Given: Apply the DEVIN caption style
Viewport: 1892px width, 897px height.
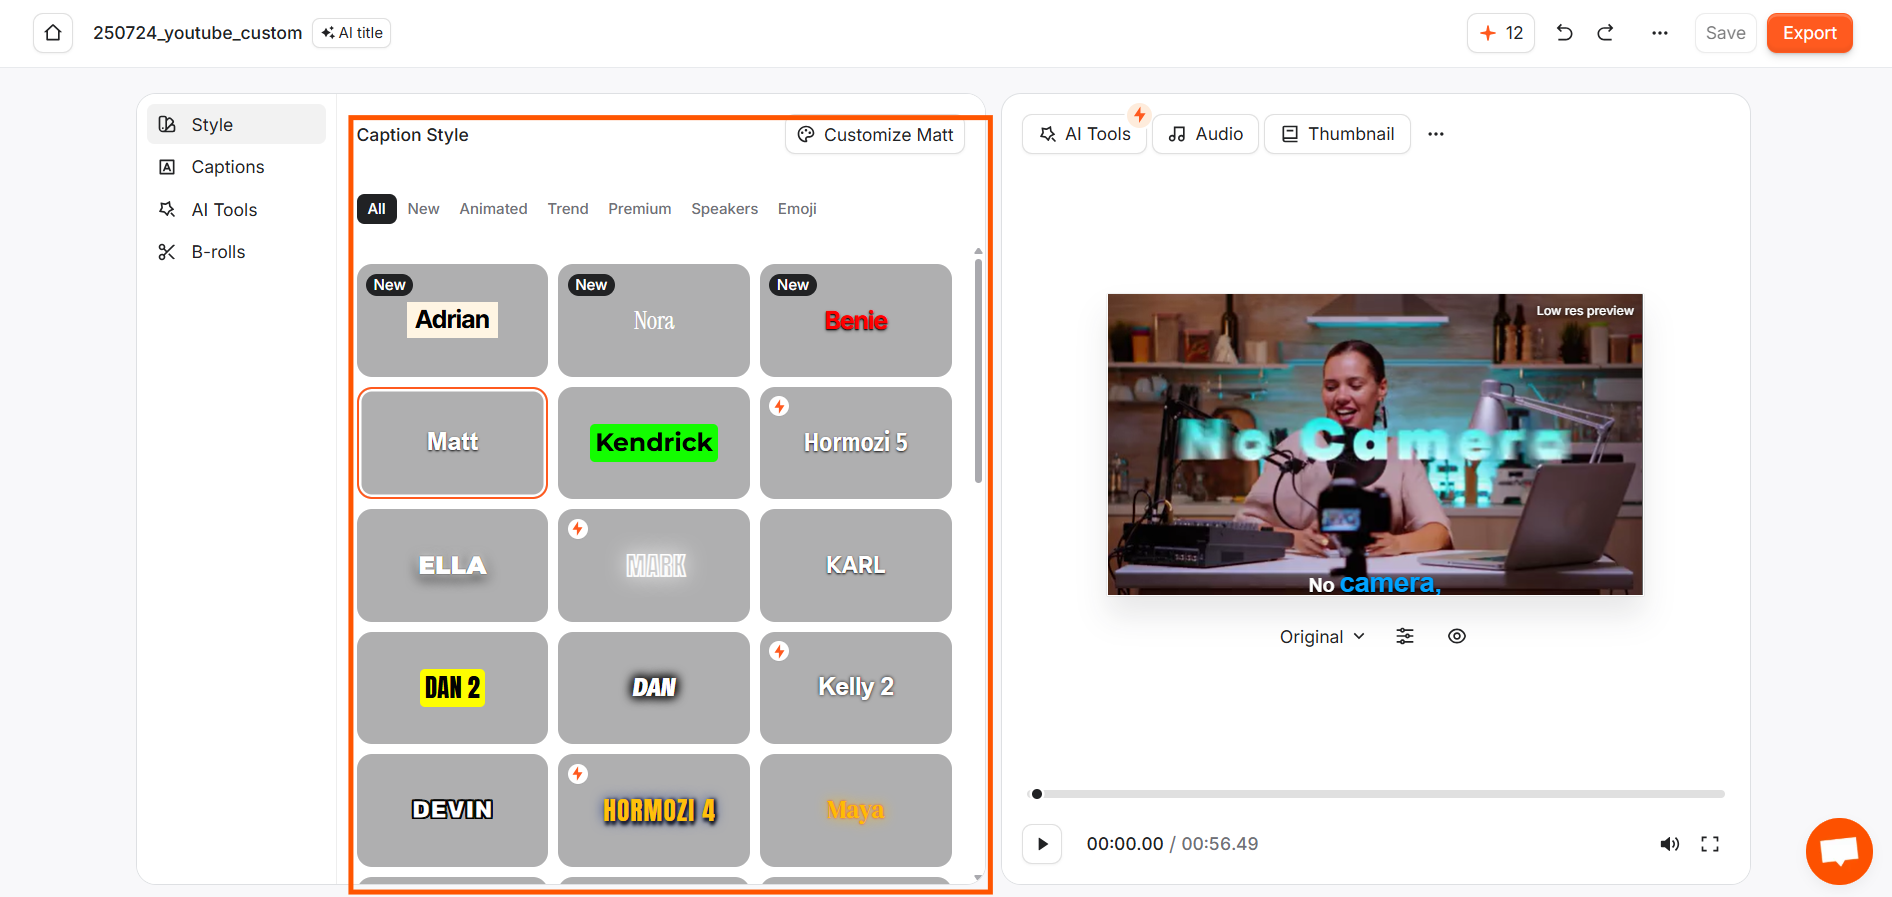Looking at the screenshot, I should [x=452, y=810].
